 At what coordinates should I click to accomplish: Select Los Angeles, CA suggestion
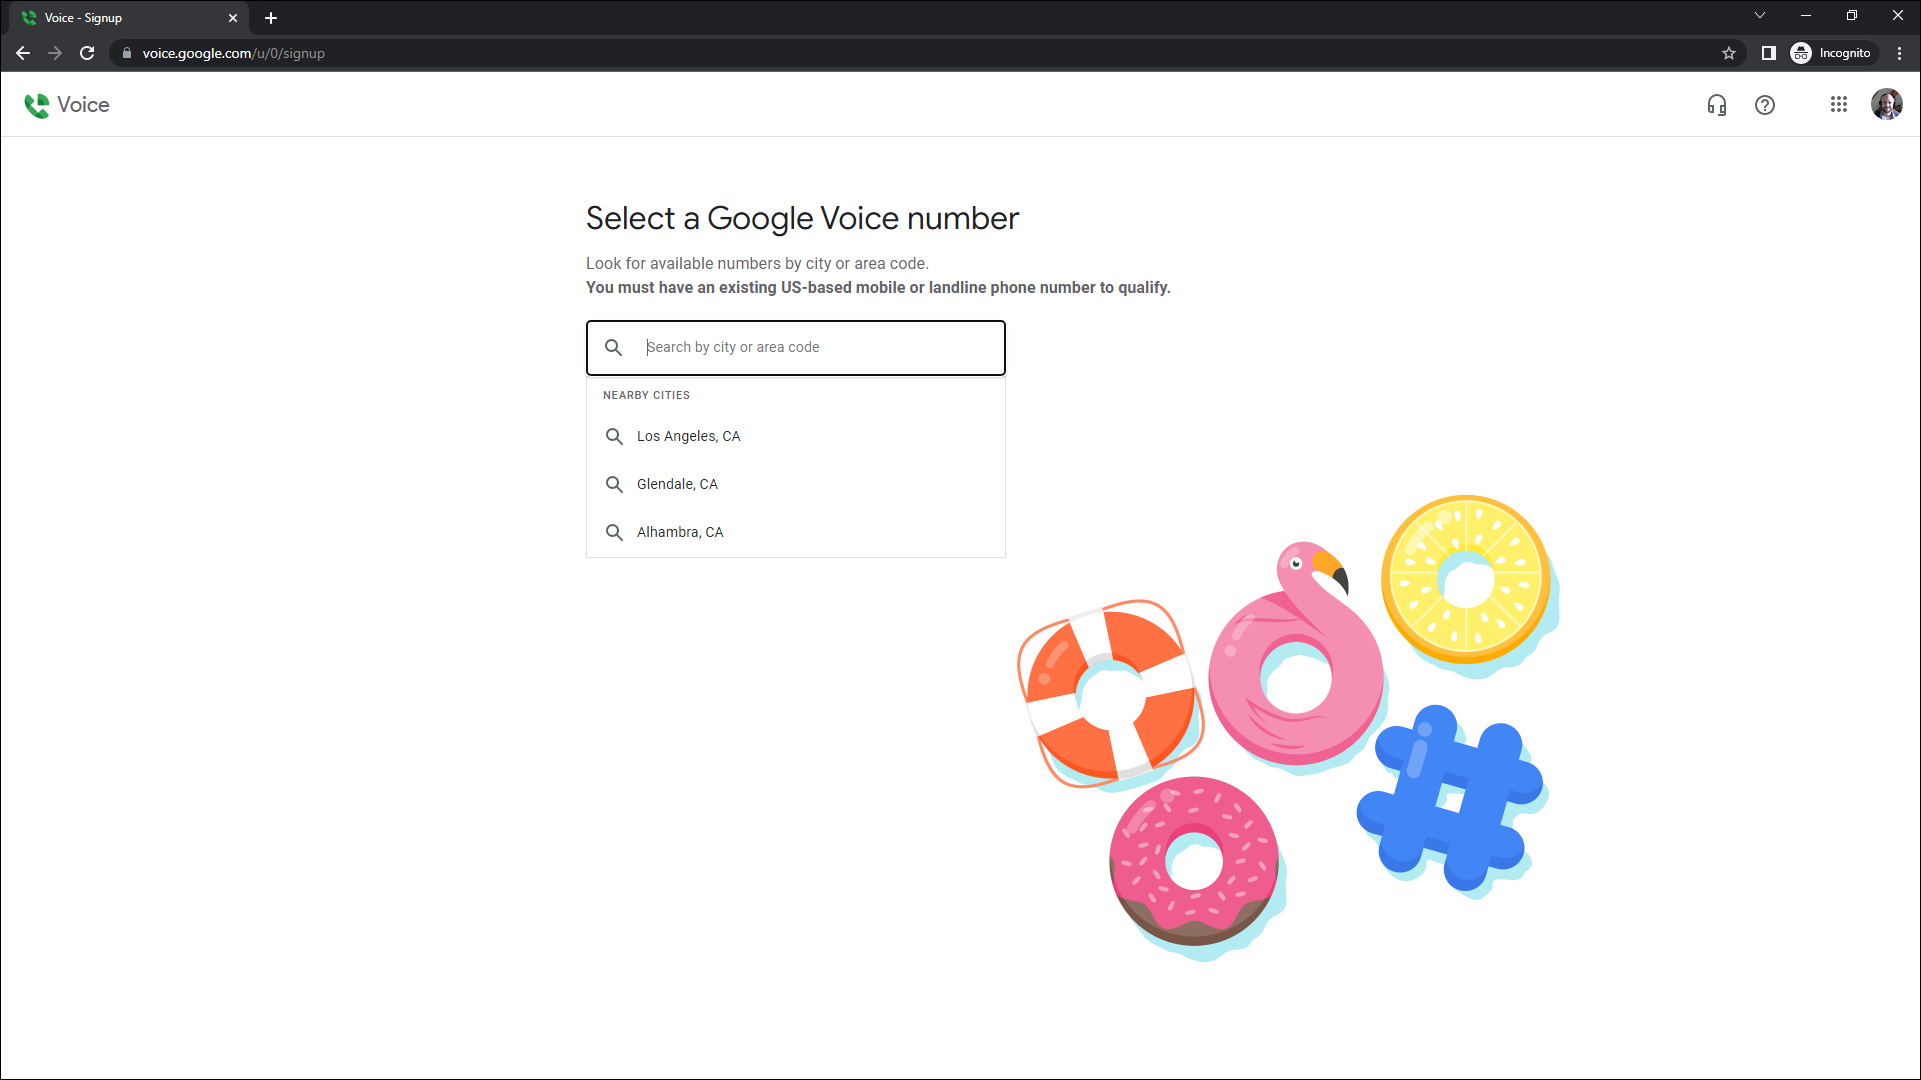click(688, 436)
